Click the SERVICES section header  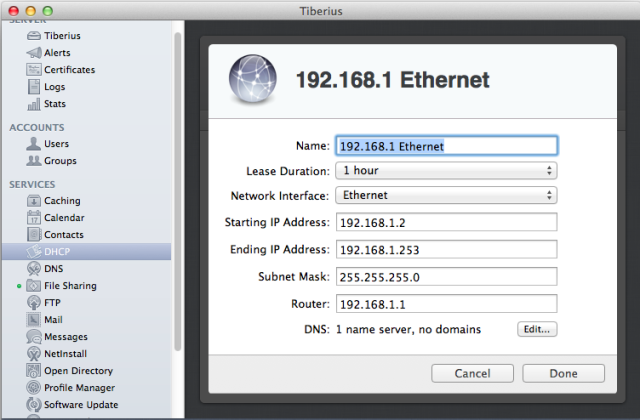pyautogui.click(x=32, y=184)
